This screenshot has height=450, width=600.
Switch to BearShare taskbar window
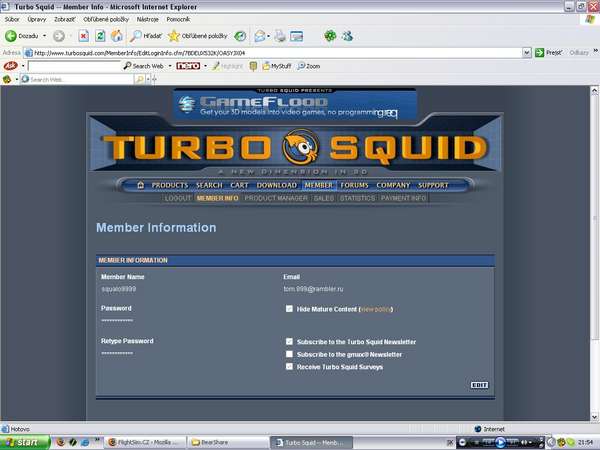coord(228,443)
